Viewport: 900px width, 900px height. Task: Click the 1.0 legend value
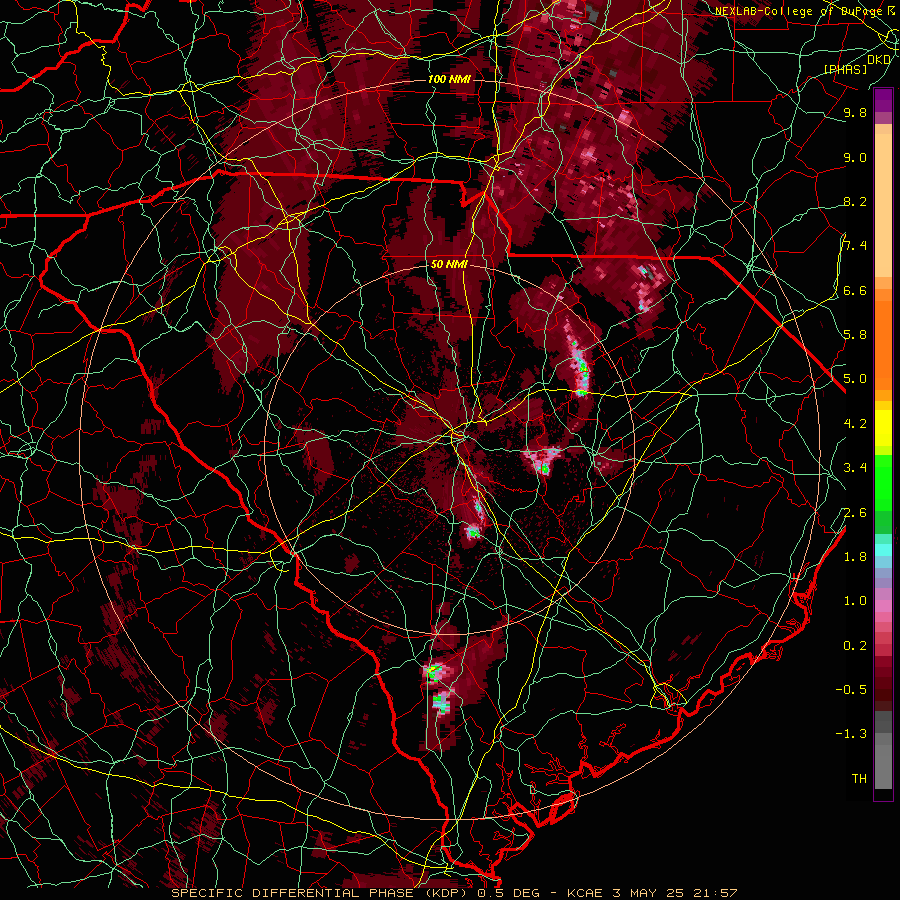pyautogui.click(x=855, y=601)
